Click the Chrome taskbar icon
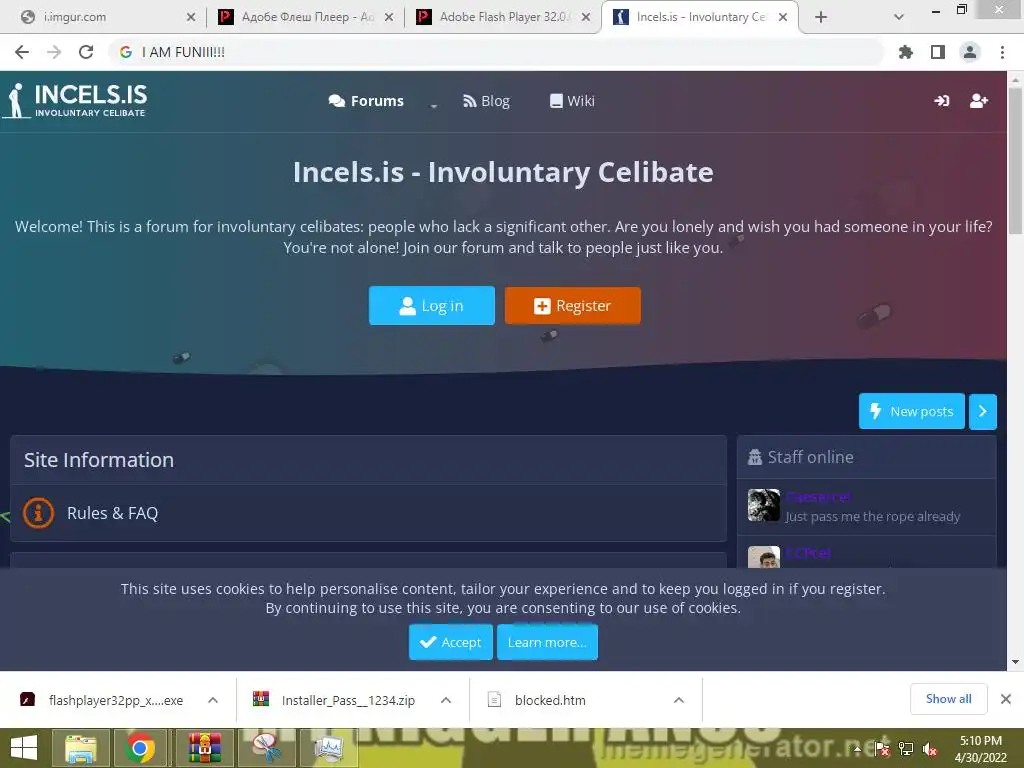The height and width of the screenshot is (768, 1024). pyautogui.click(x=140, y=748)
